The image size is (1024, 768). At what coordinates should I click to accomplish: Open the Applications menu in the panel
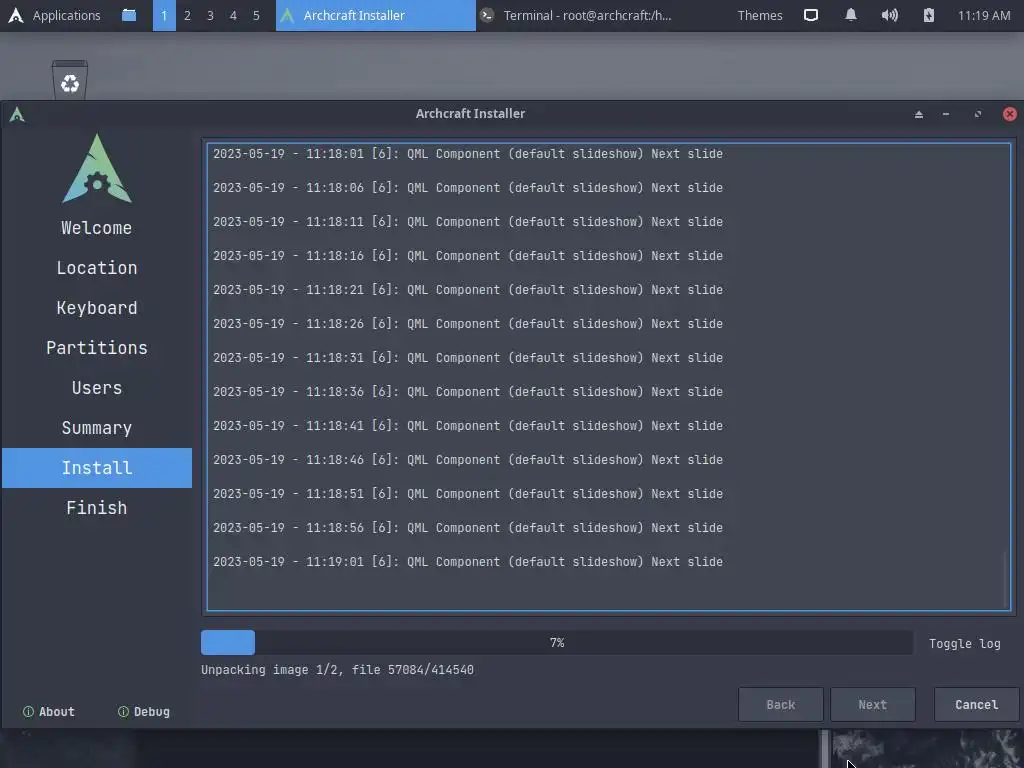click(67, 15)
